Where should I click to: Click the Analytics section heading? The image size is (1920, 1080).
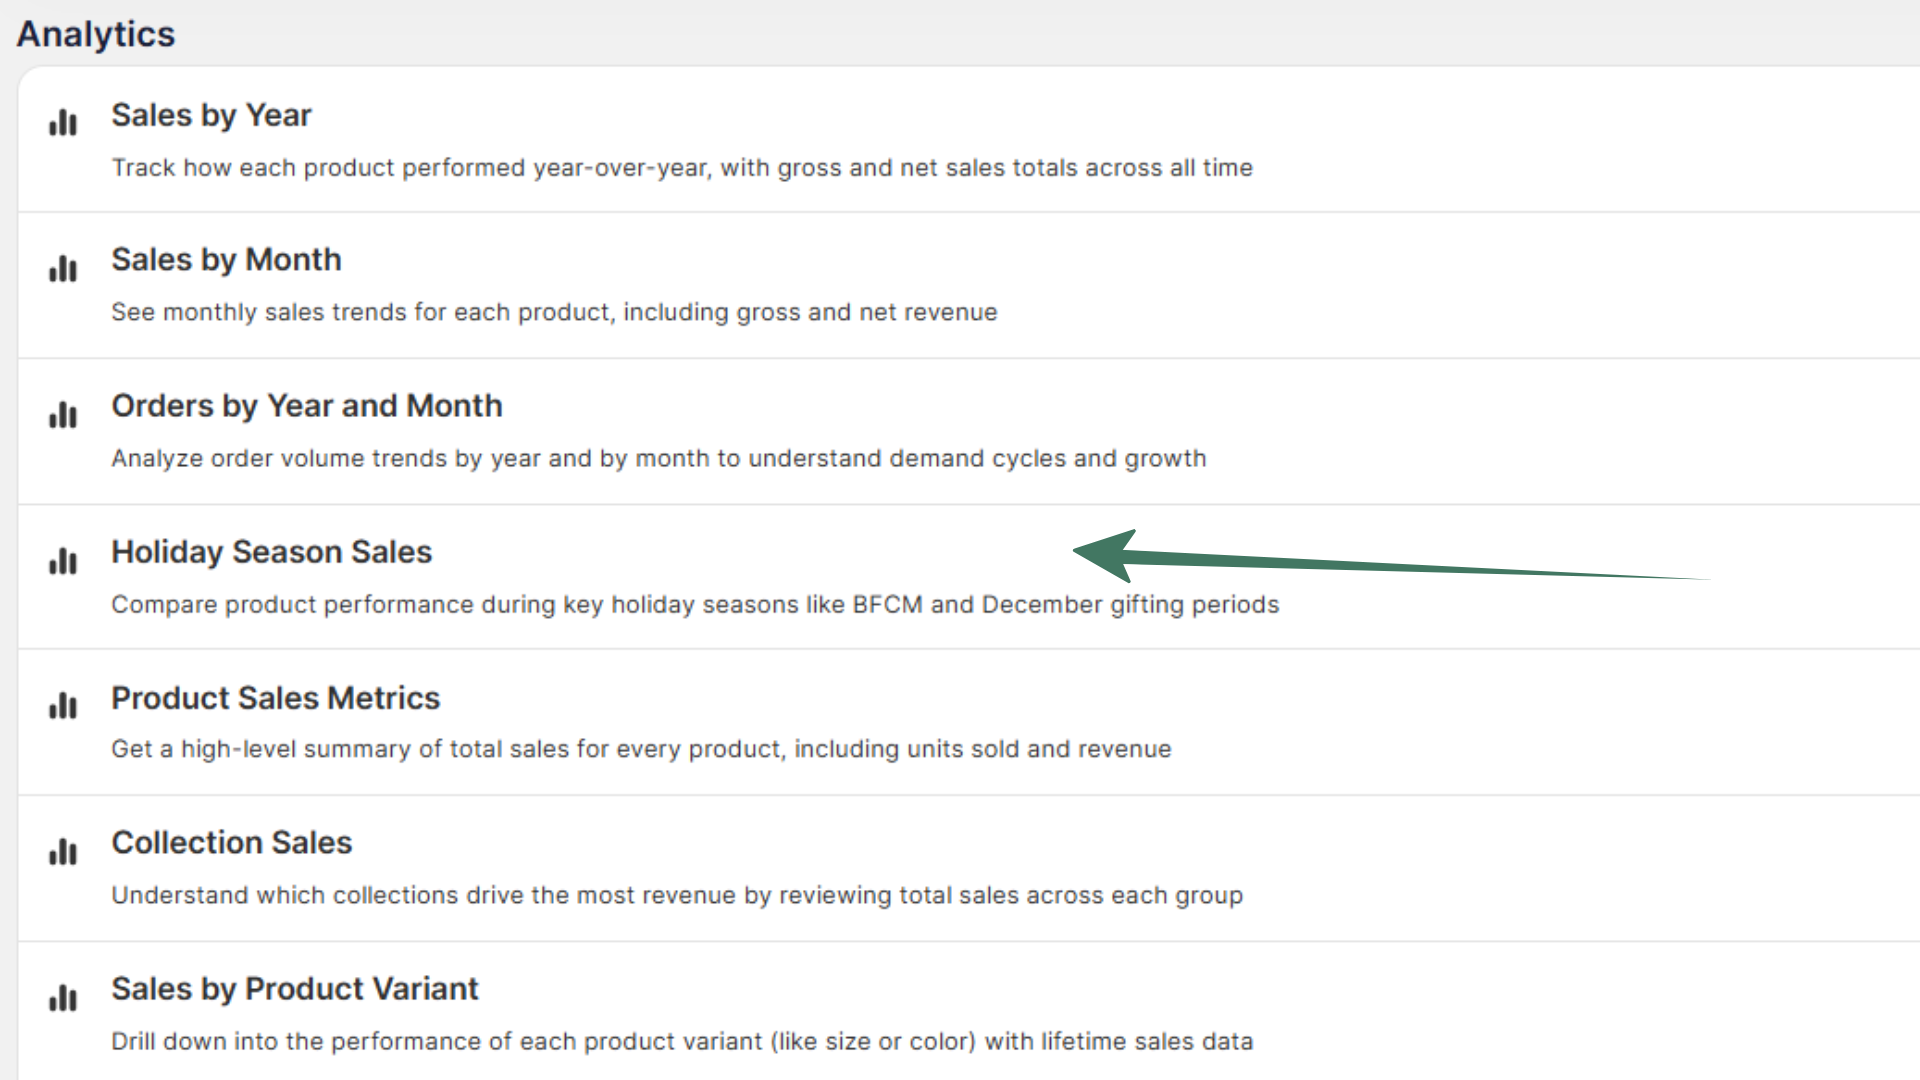[95, 33]
